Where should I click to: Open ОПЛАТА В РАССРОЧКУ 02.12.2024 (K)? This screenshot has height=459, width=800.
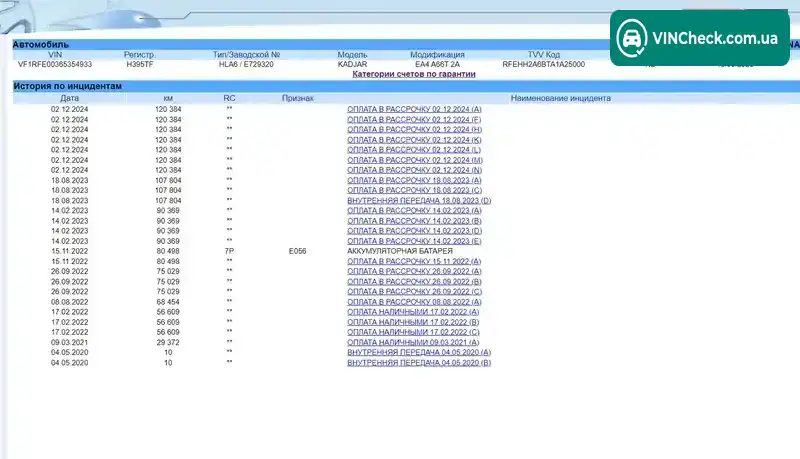point(414,140)
